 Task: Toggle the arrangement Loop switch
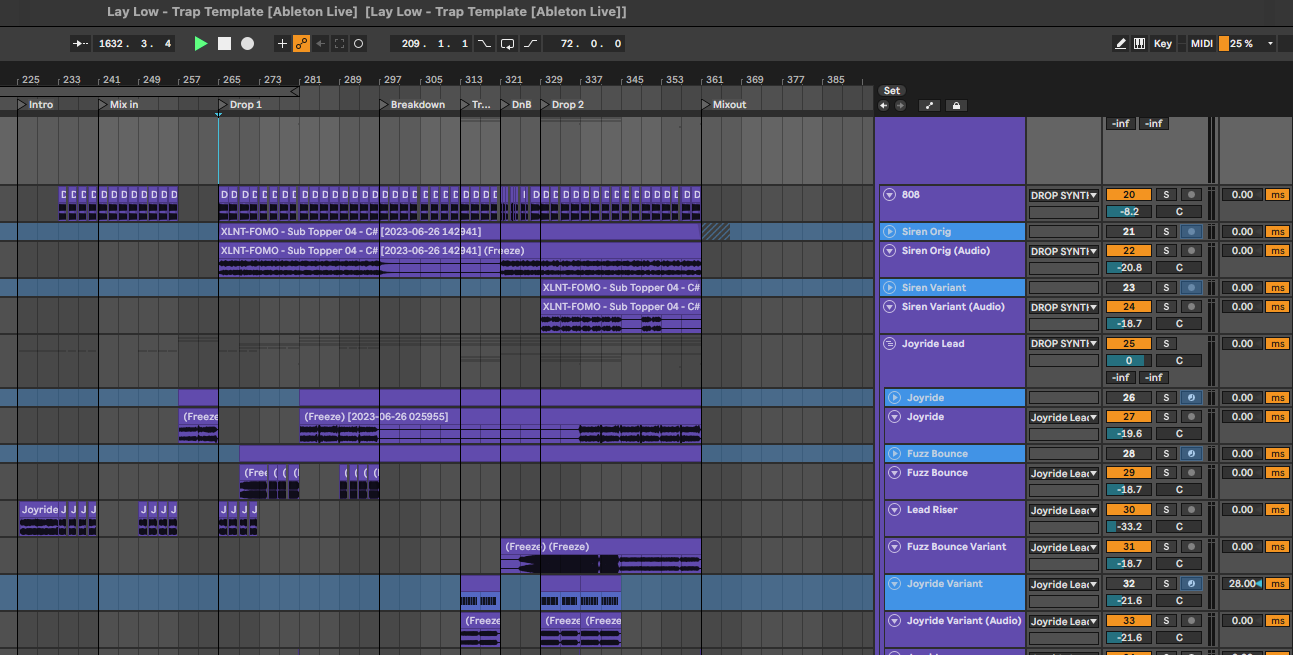pos(507,44)
